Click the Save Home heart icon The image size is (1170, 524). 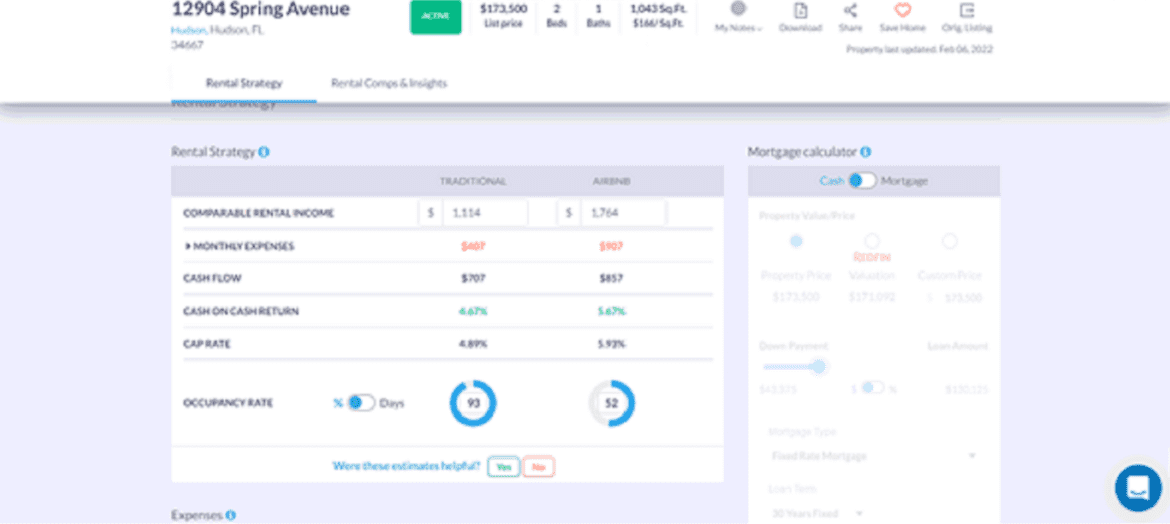[x=902, y=10]
